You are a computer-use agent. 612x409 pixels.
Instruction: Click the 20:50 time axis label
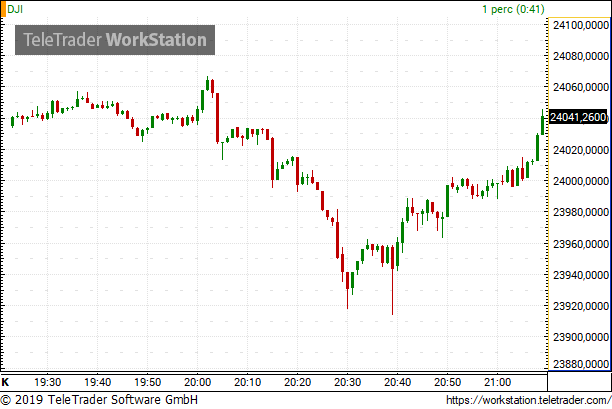(x=447, y=382)
